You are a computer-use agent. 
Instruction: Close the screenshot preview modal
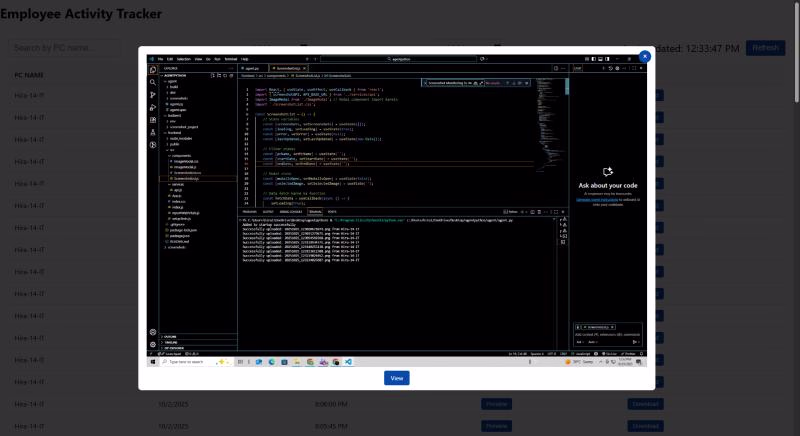coord(644,56)
